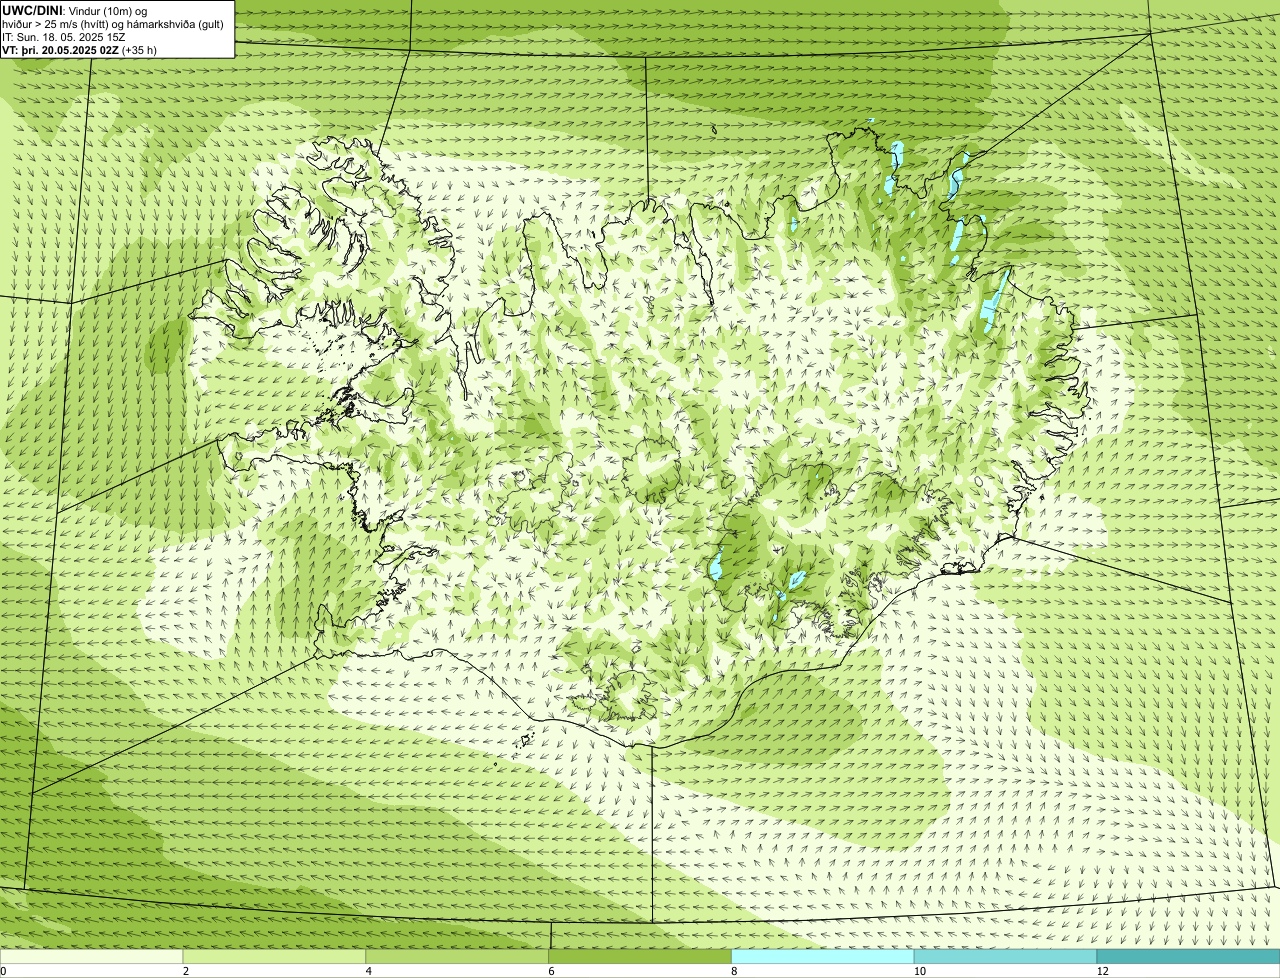Click the '12' tick label on the scale
Viewport: 1280px width, 978px height.
click(x=1102, y=971)
